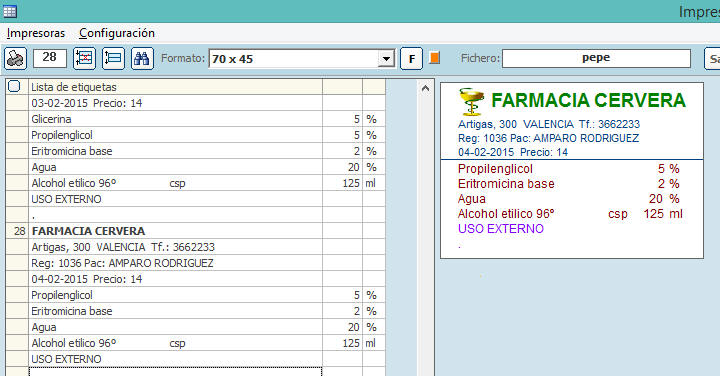Open the Formato dropdown arrow
The width and height of the screenshot is (720, 376).
click(x=386, y=59)
